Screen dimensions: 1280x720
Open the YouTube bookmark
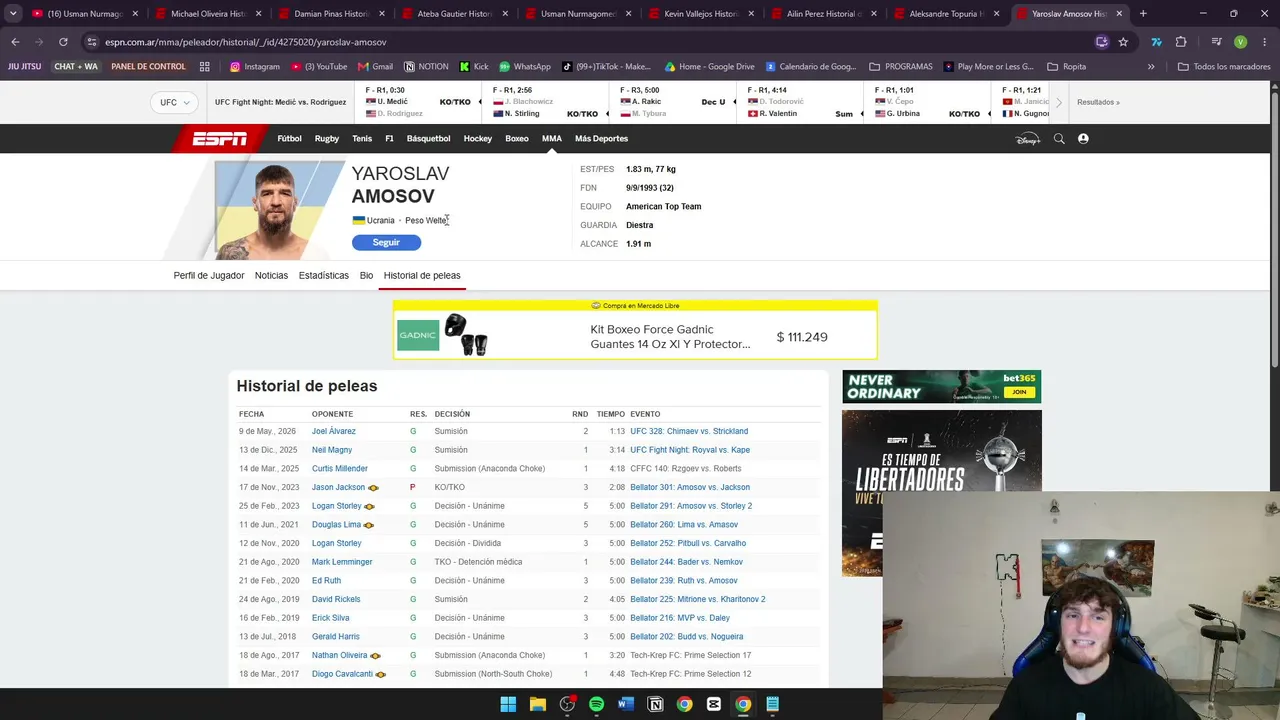(x=319, y=67)
